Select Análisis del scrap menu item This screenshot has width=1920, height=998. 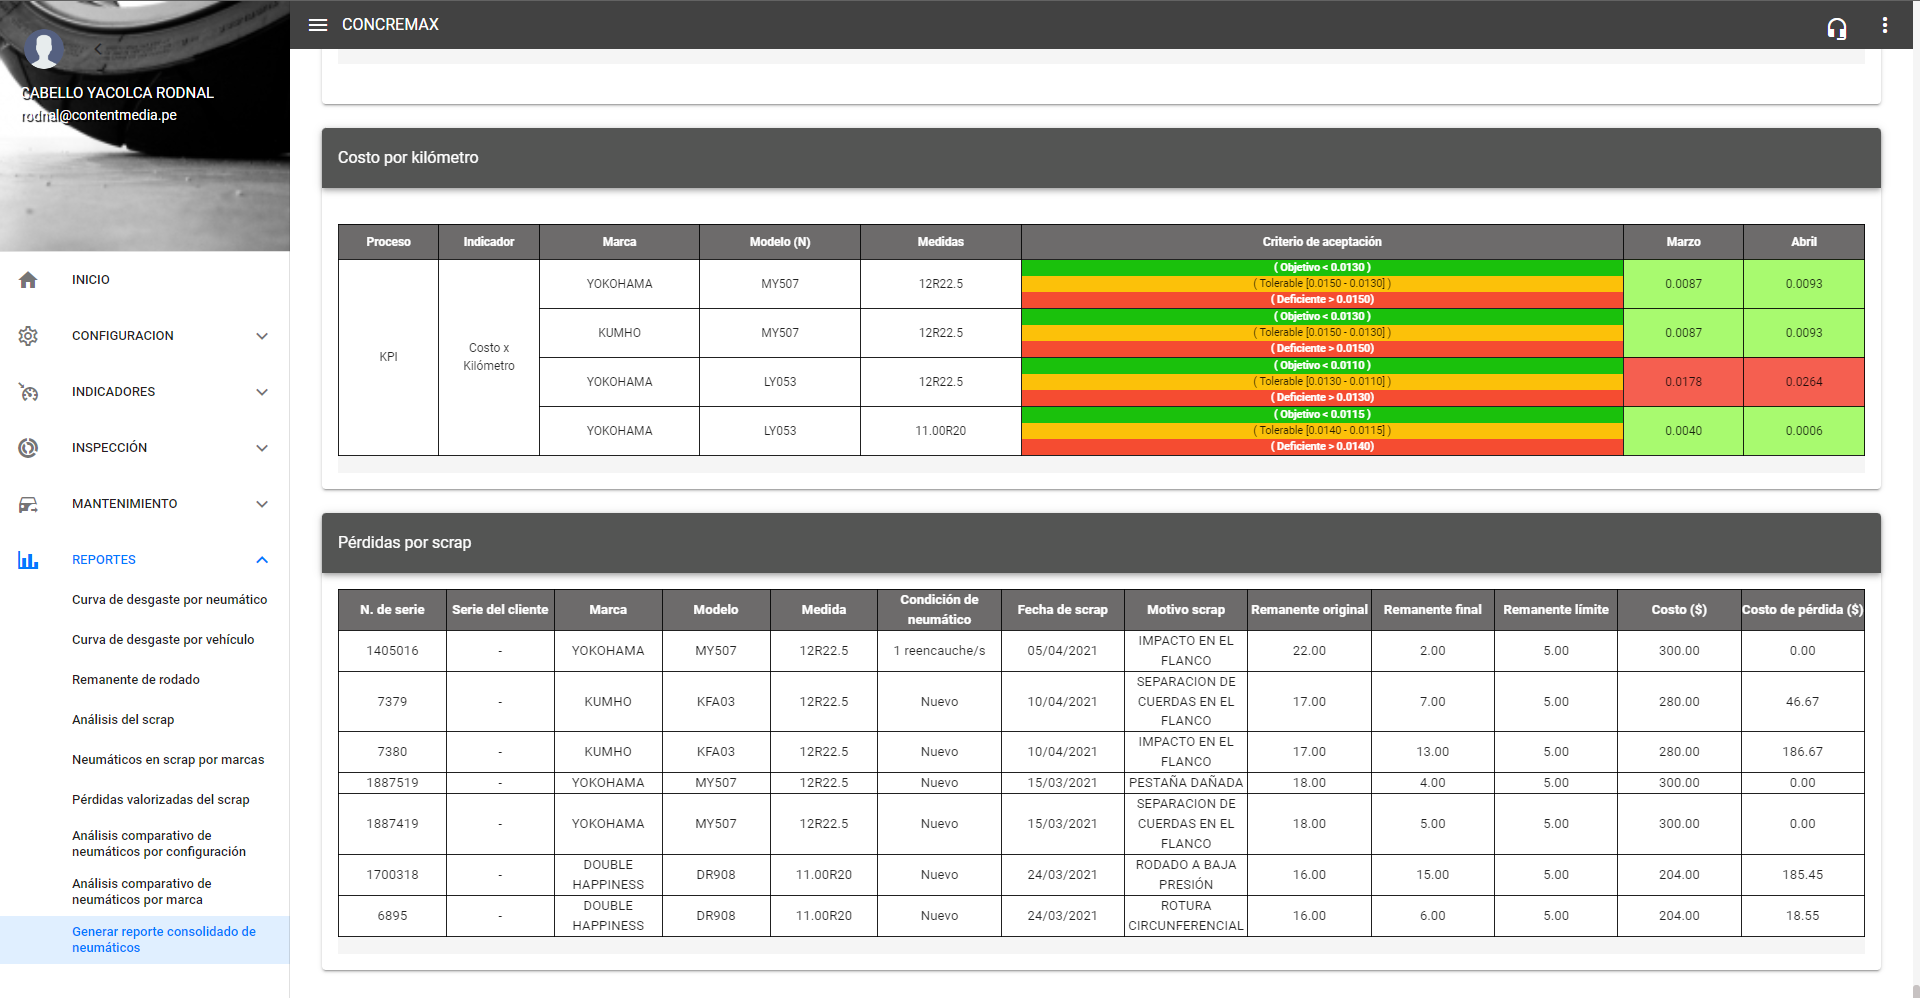coord(123,720)
